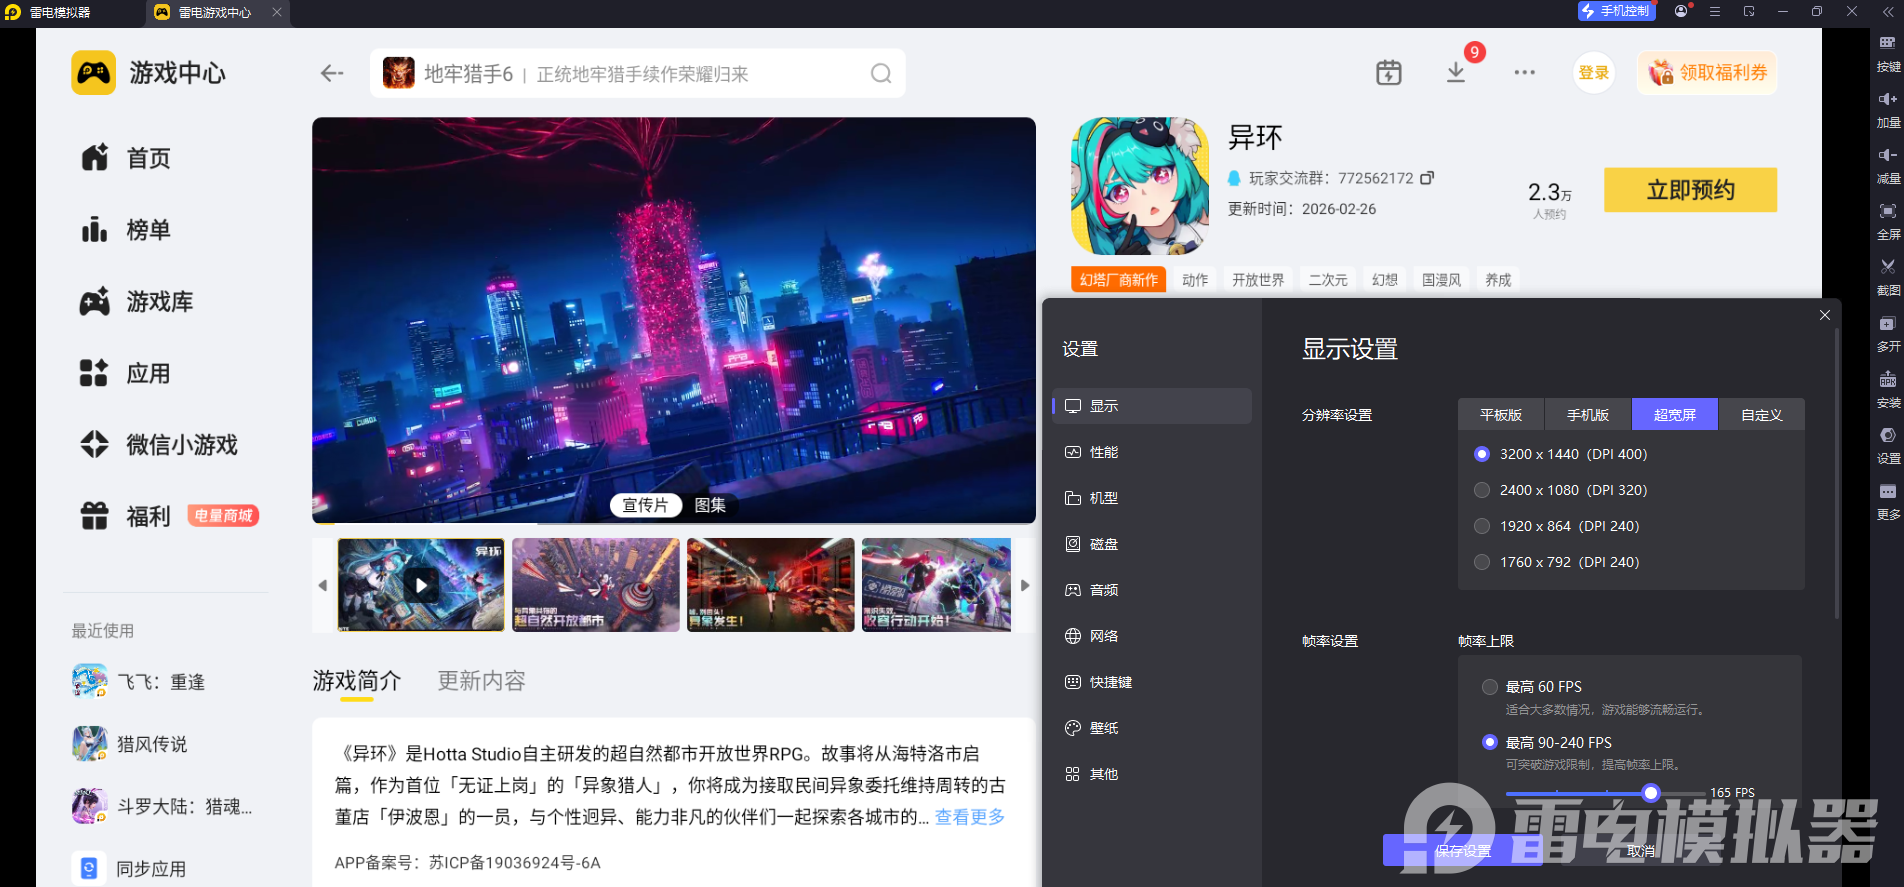Open emulator 设置 from the right sidebar
This screenshot has height=887, width=1904.
[1888, 445]
